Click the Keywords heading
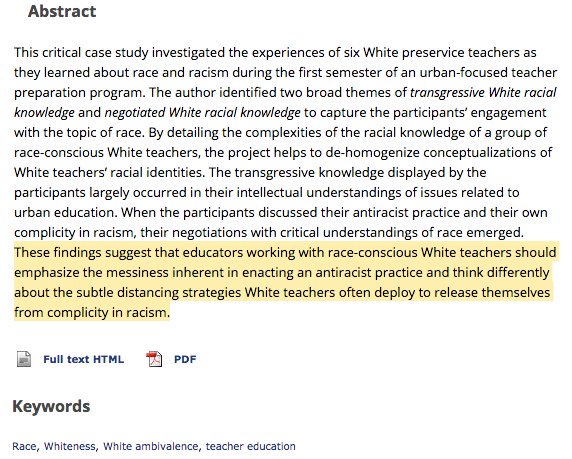 click(51, 406)
